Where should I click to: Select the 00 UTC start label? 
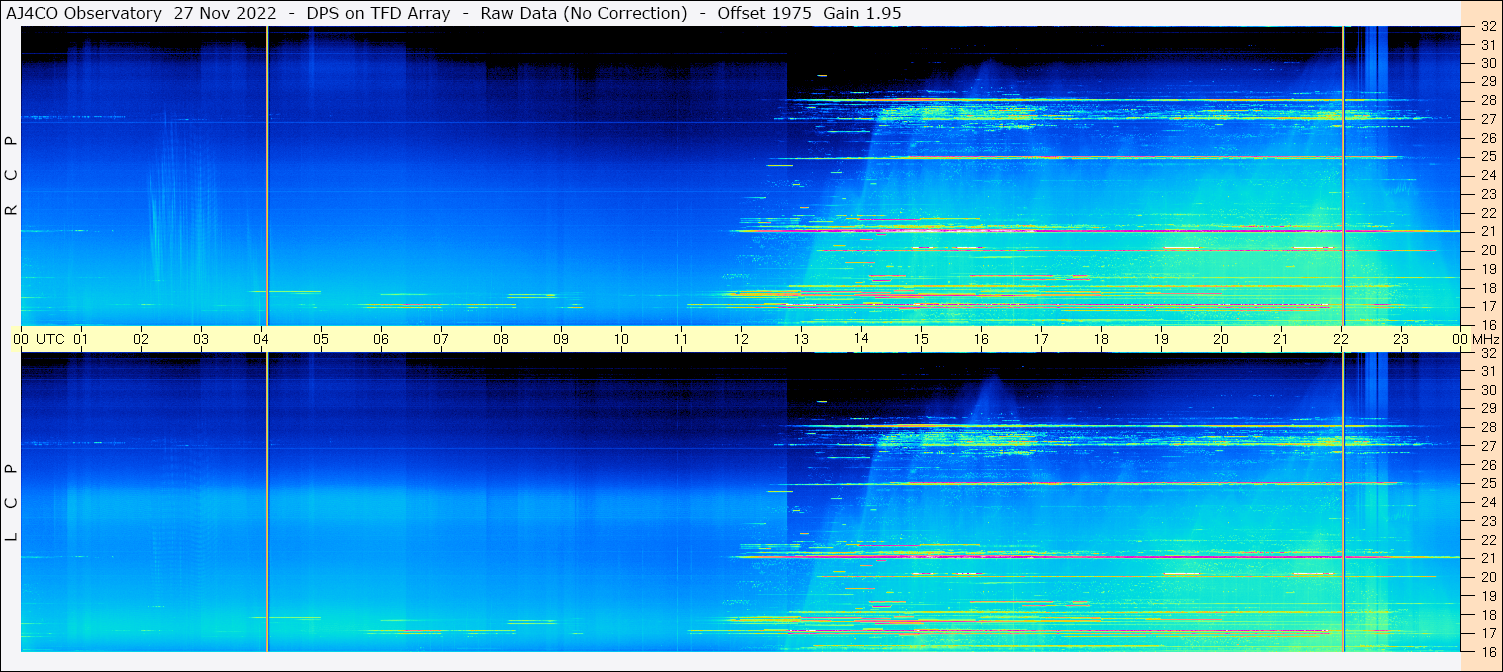[38, 339]
